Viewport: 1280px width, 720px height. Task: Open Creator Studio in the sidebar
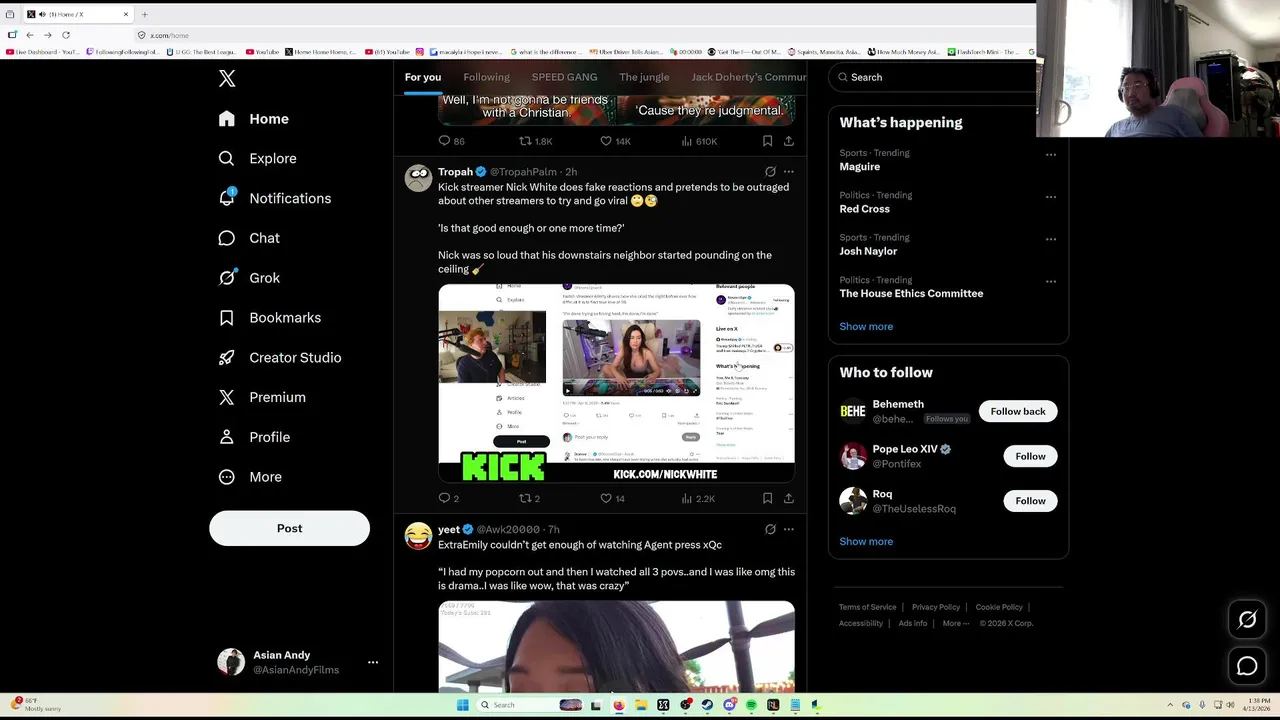281,357
